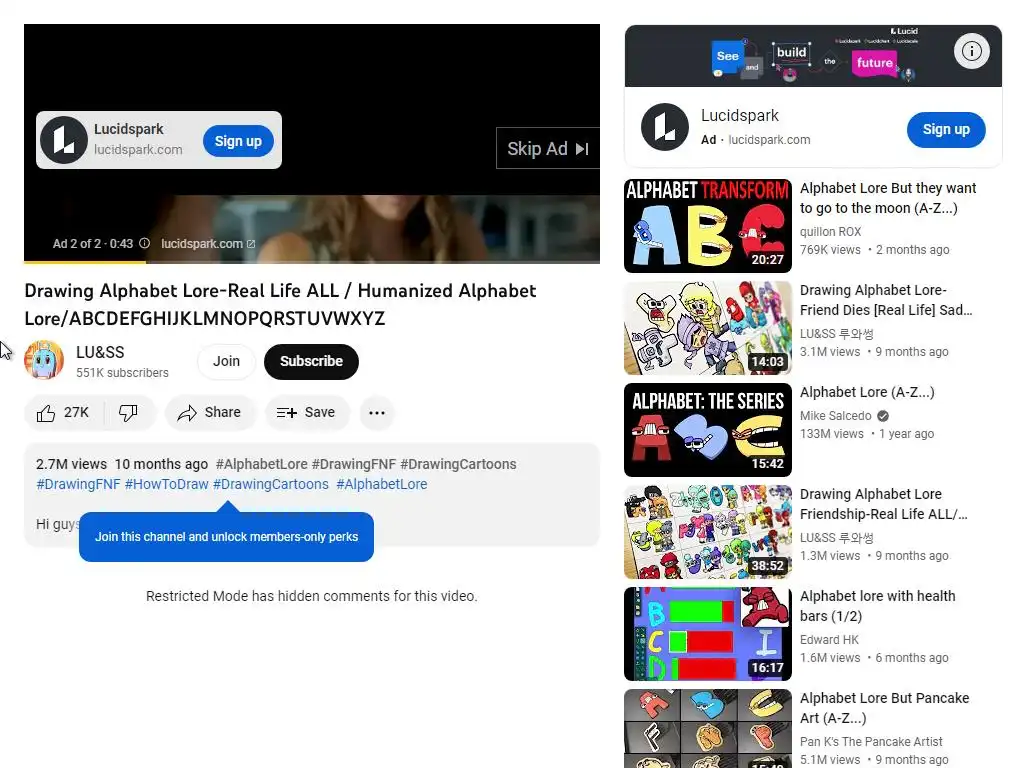This screenshot has width=1024, height=768.
Task: Click the info icon on sidebar ad banner
Action: click(971, 51)
